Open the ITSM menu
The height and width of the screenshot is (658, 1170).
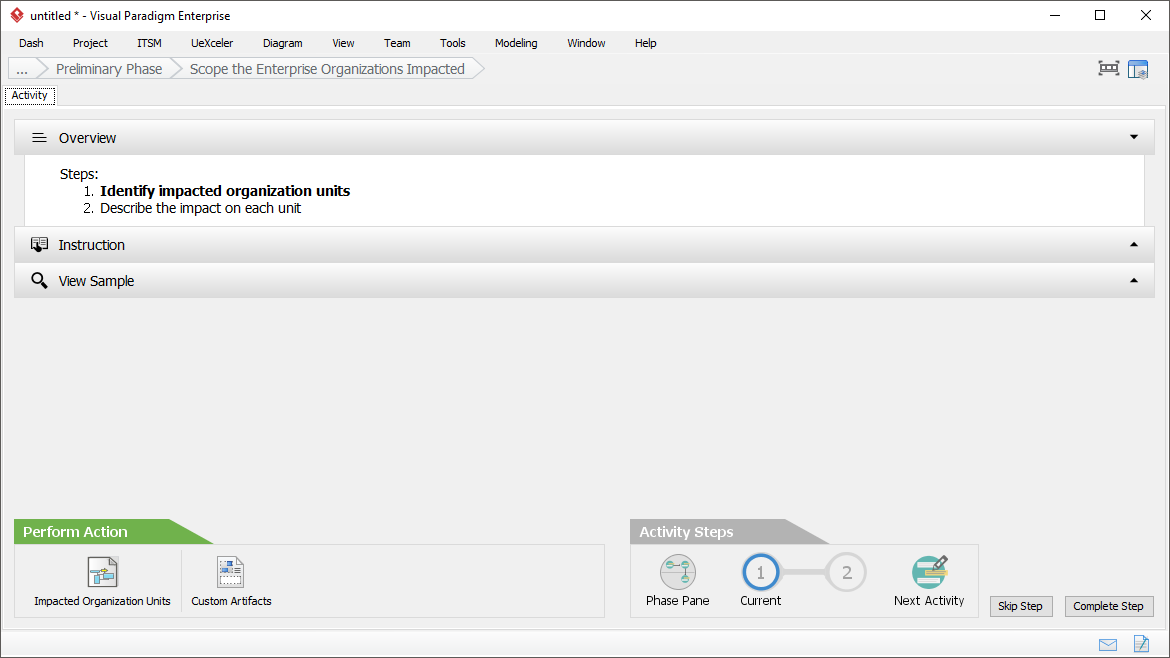pyautogui.click(x=149, y=43)
